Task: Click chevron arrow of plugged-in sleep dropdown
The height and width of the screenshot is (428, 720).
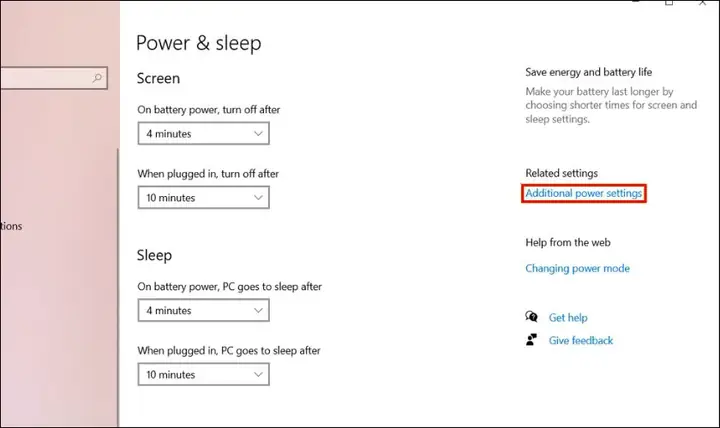Action: 258,374
